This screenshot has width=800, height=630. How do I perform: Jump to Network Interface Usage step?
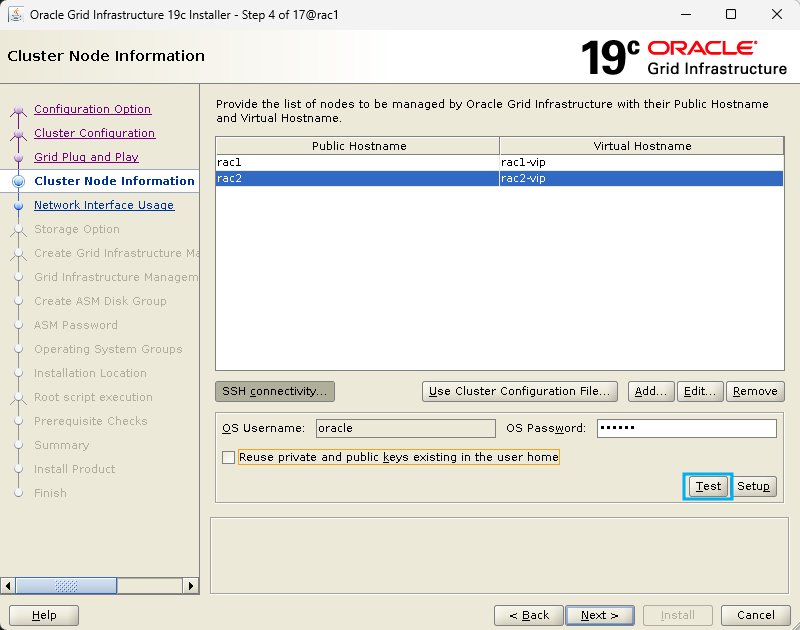pos(104,205)
